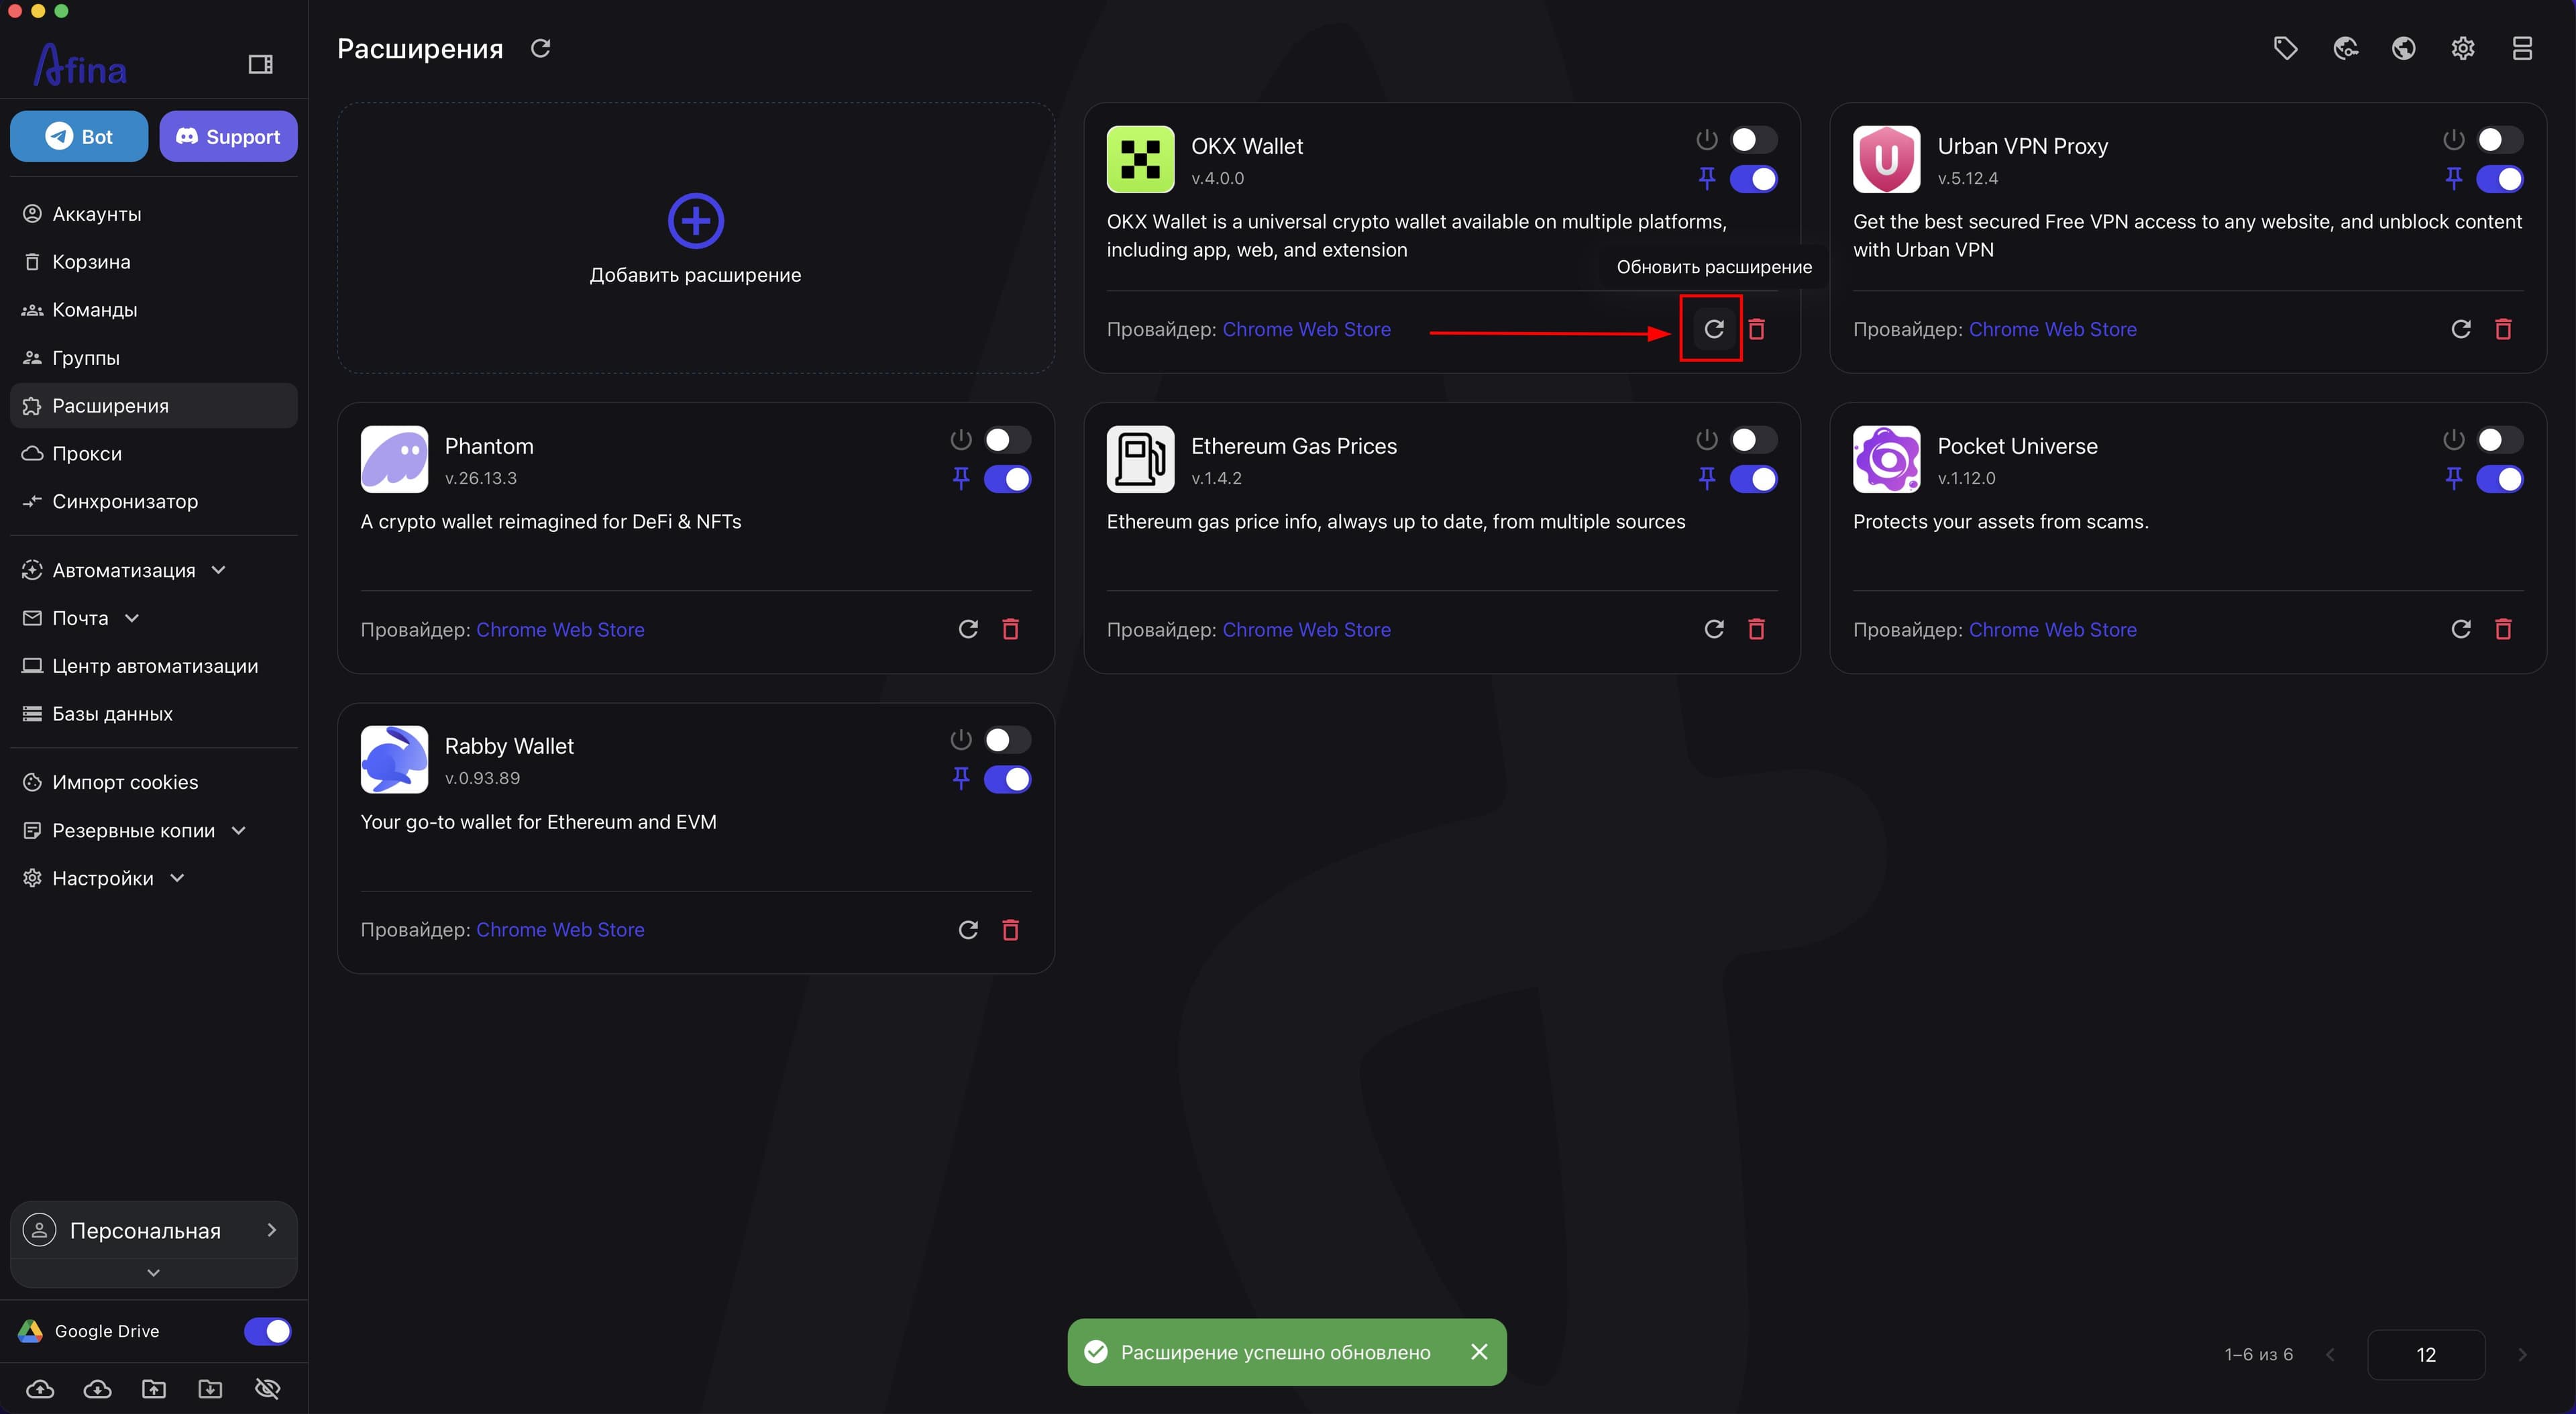2576x1414 pixels.
Task: Toggle the OKX Wallet power switch
Action: tap(1753, 140)
